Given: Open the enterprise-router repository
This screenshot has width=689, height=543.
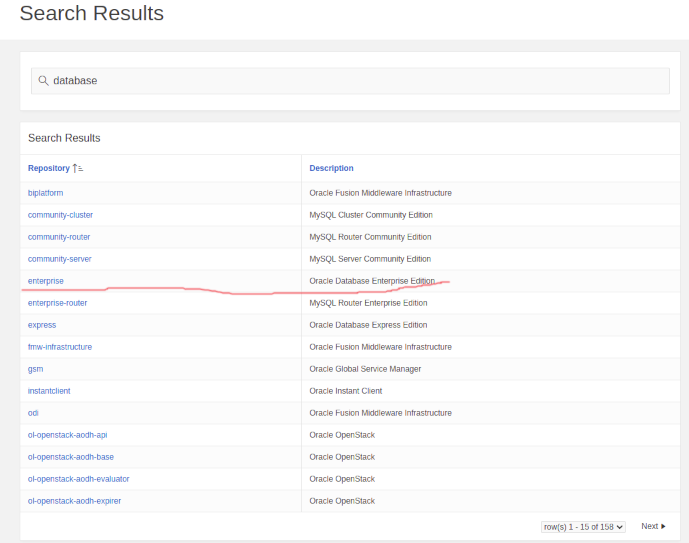Looking at the screenshot, I should point(58,303).
